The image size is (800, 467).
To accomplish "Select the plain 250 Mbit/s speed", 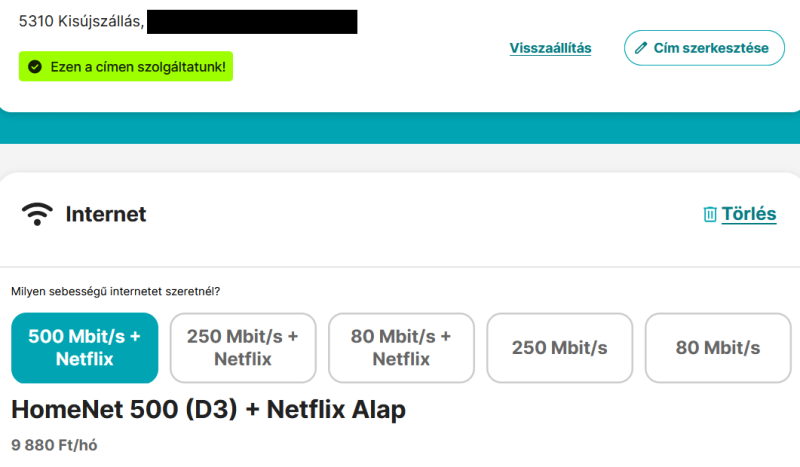I will (x=559, y=348).
